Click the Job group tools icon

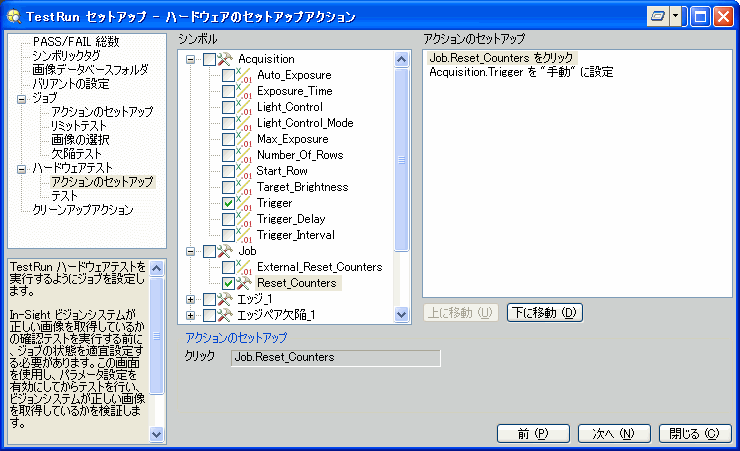tap(225, 251)
